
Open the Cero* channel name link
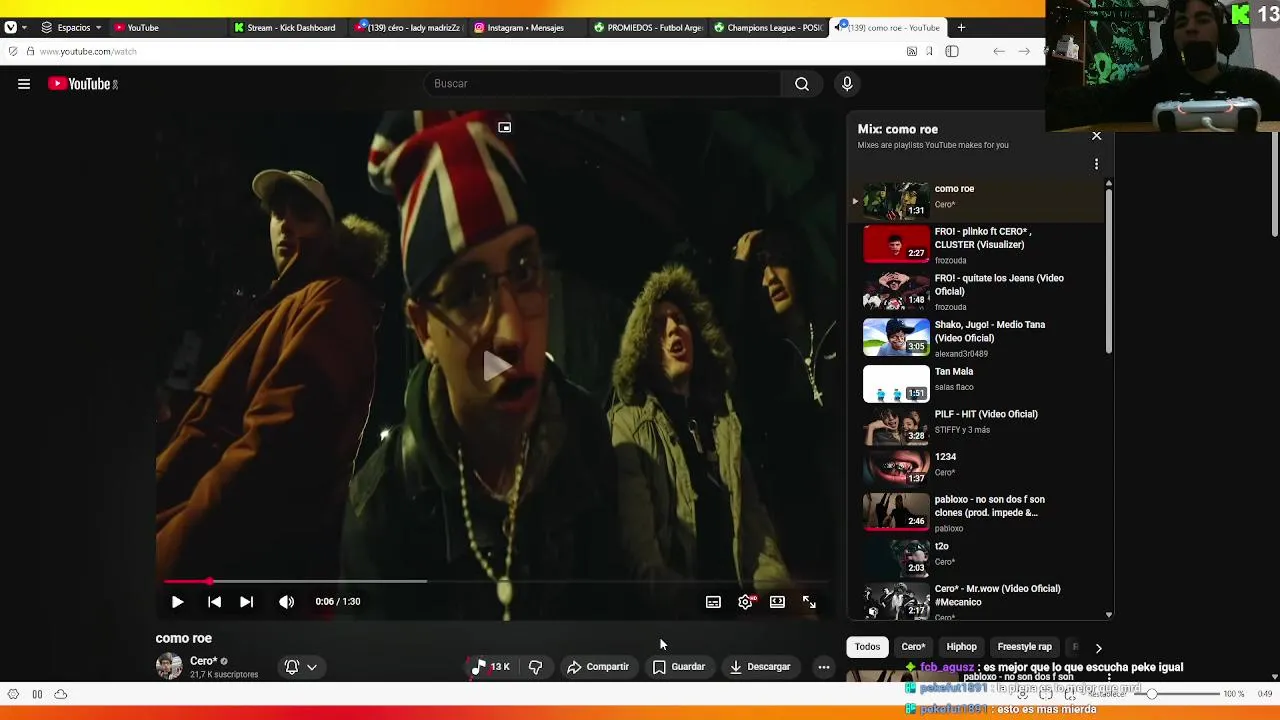click(203, 661)
